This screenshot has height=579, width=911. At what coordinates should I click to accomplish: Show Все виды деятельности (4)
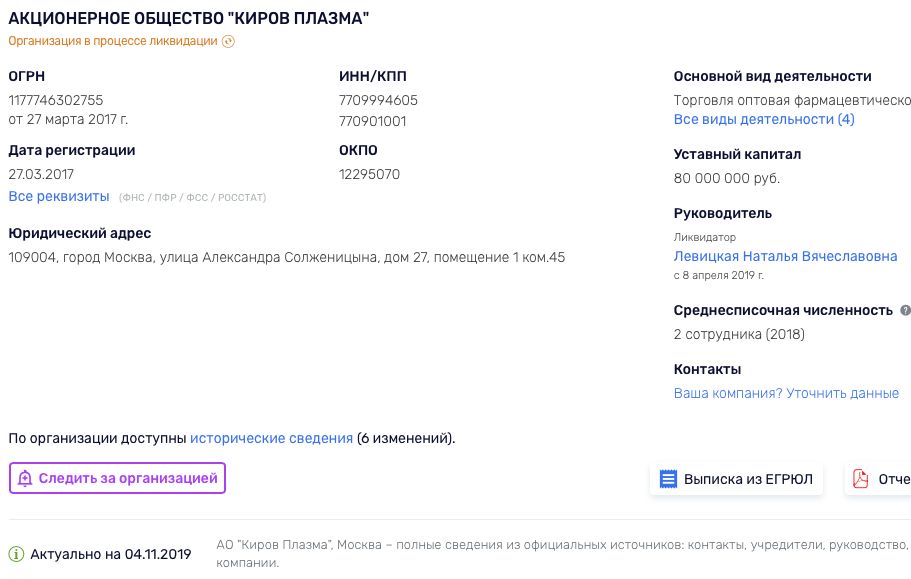(764, 119)
